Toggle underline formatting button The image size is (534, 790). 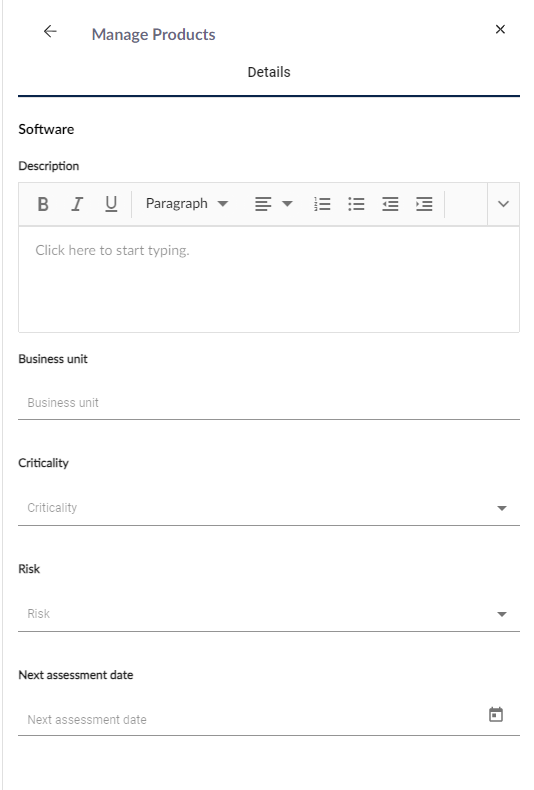[x=111, y=204]
